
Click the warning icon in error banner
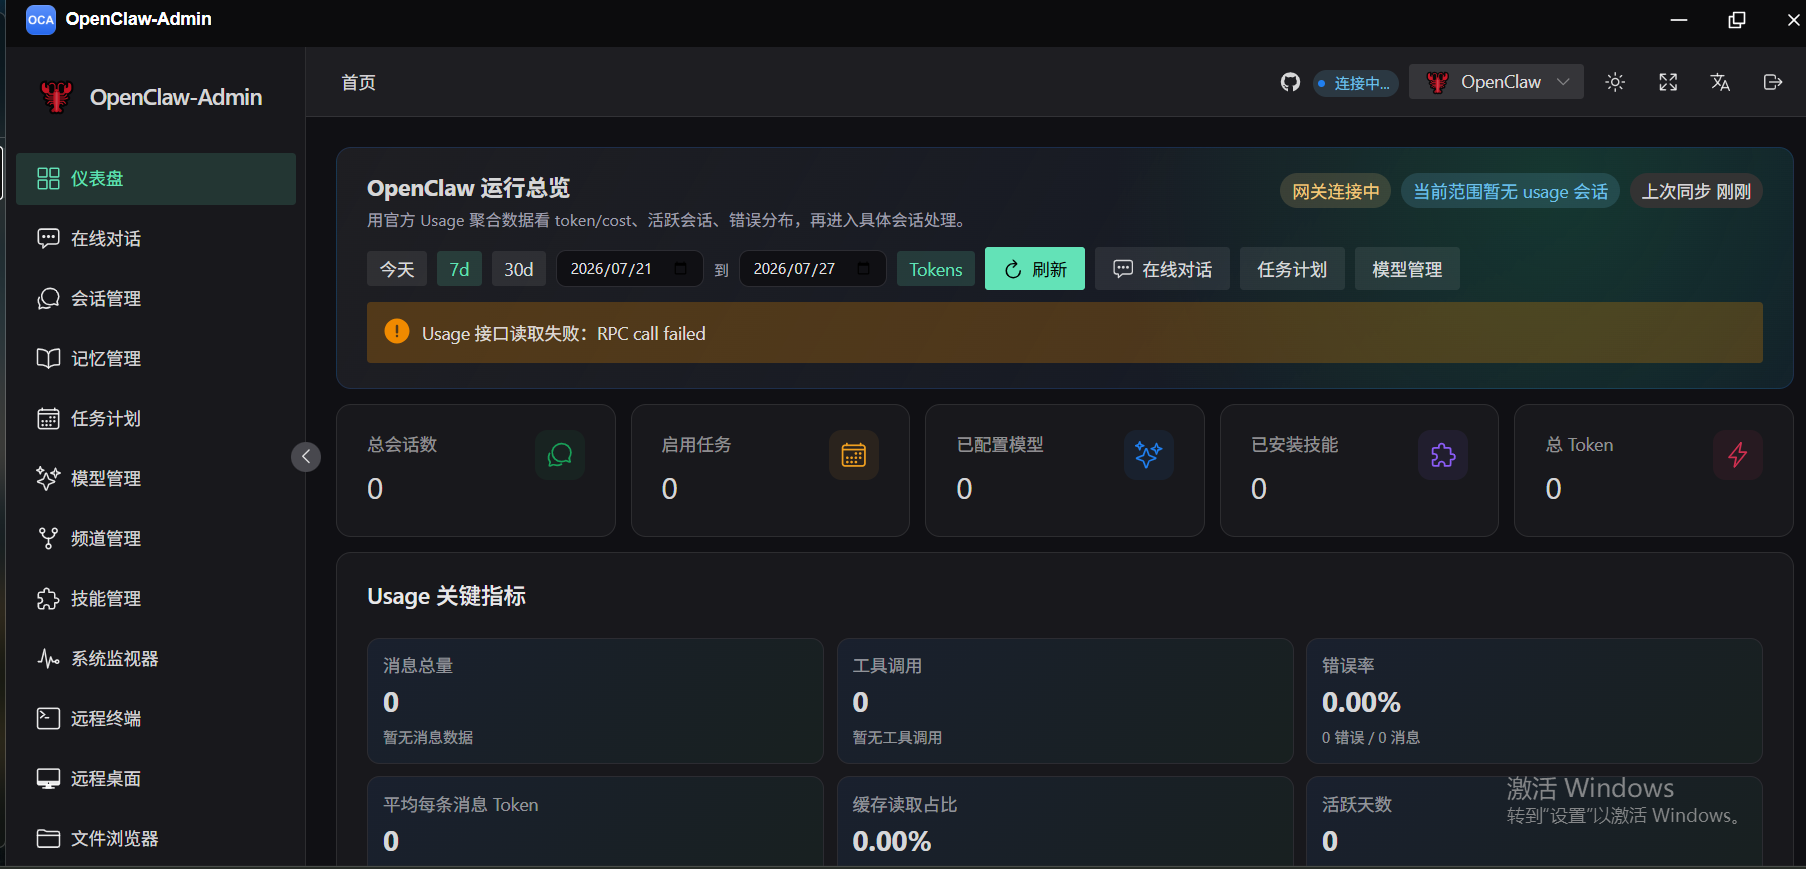coord(397,332)
